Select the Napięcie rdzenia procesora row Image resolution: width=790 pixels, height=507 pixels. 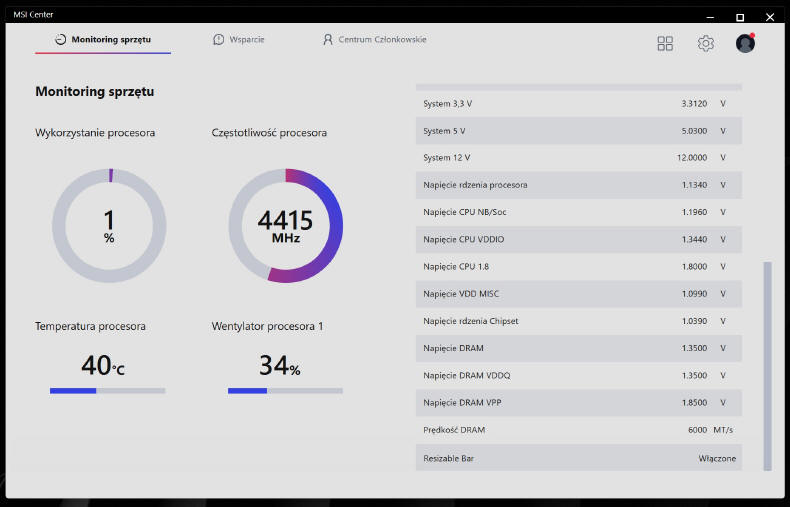tap(578, 185)
